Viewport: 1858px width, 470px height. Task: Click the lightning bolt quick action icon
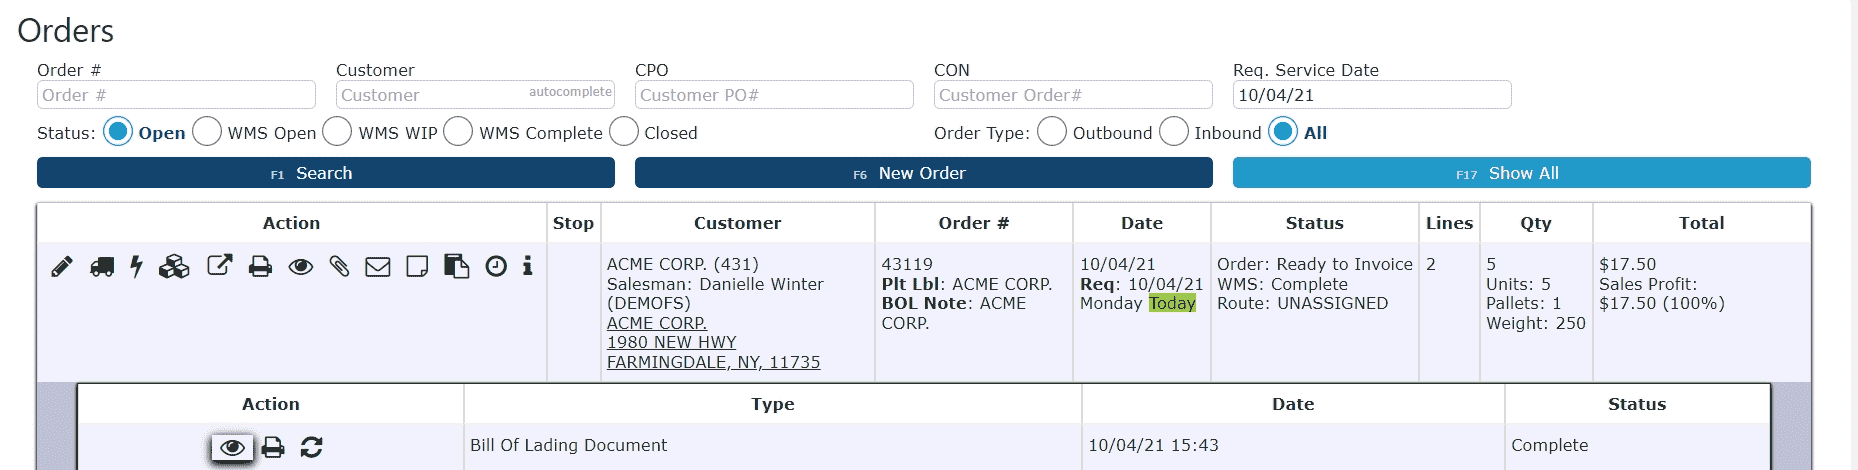(137, 266)
